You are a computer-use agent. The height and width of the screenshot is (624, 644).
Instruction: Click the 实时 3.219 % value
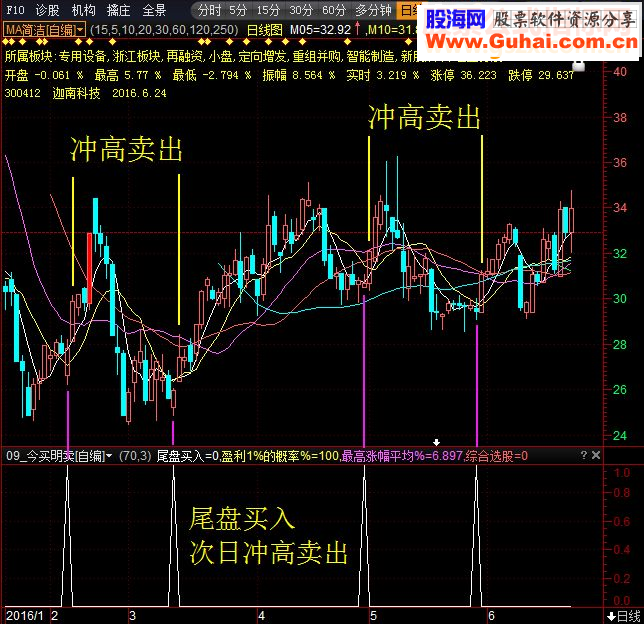[x=383, y=75]
